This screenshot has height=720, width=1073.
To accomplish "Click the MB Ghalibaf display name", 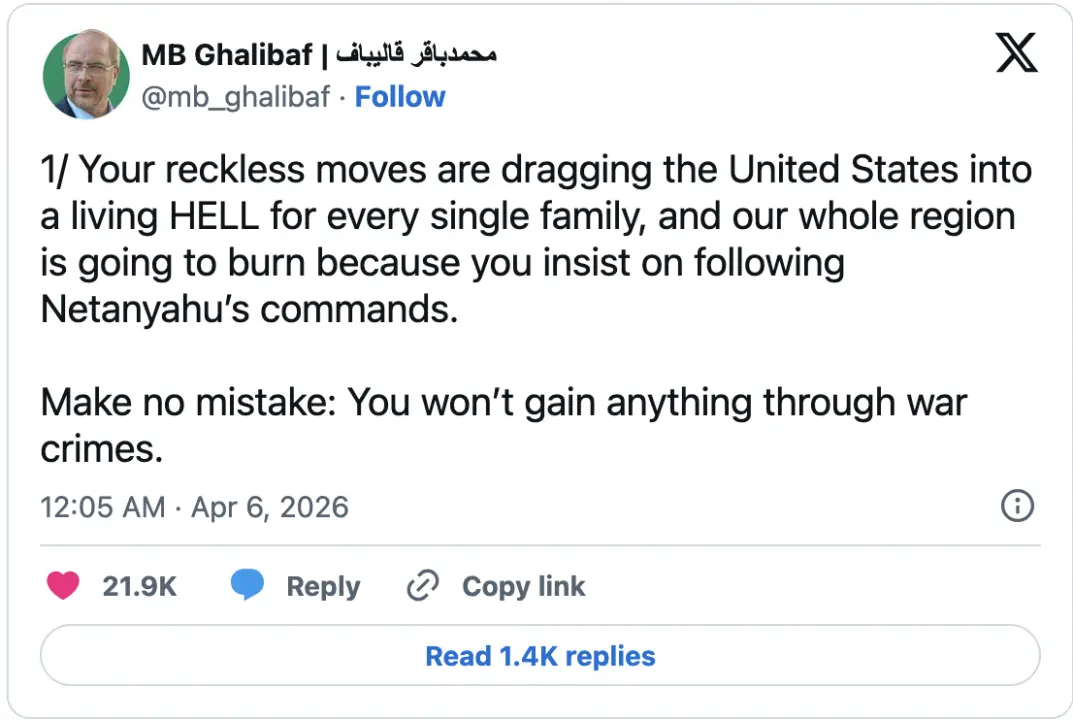I will [x=227, y=55].
